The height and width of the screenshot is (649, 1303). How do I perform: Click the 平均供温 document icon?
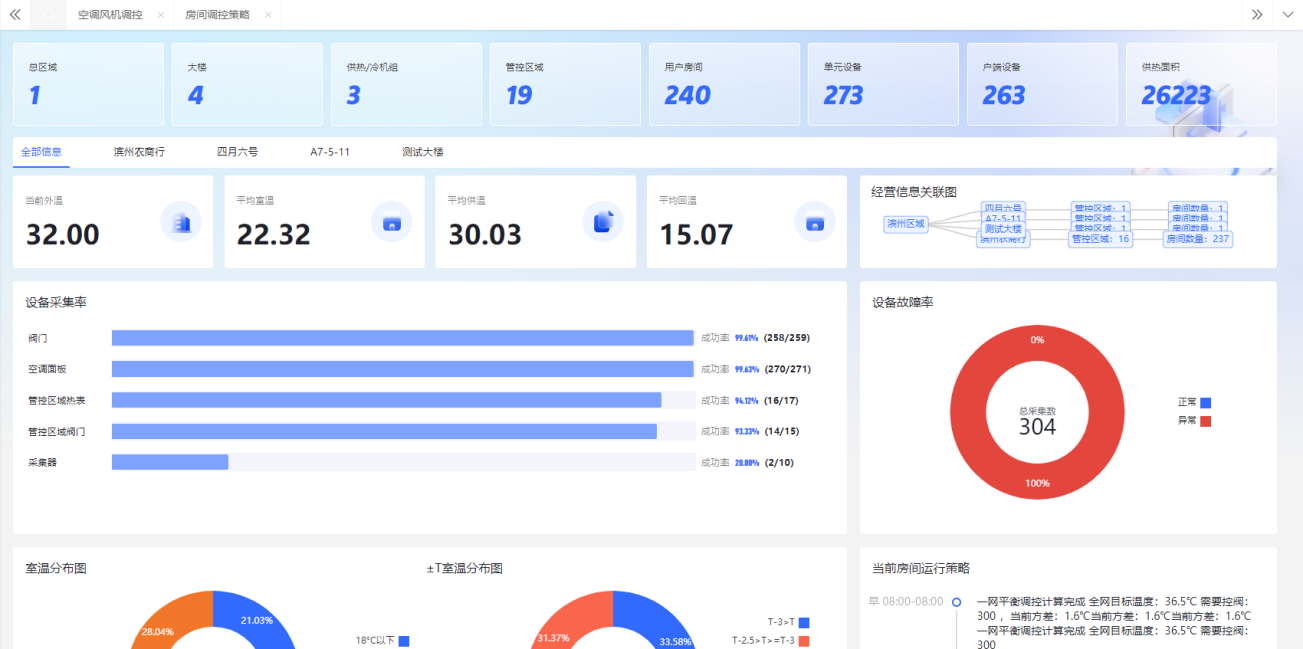click(x=603, y=222)
